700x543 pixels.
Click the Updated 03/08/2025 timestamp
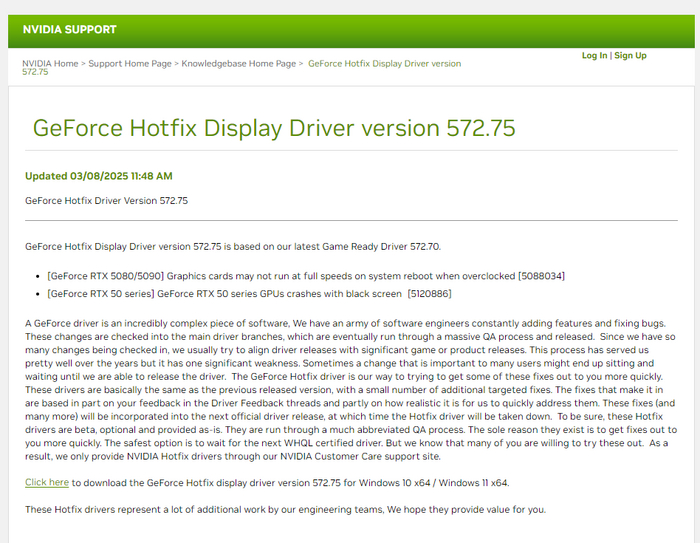coord(99,176)
